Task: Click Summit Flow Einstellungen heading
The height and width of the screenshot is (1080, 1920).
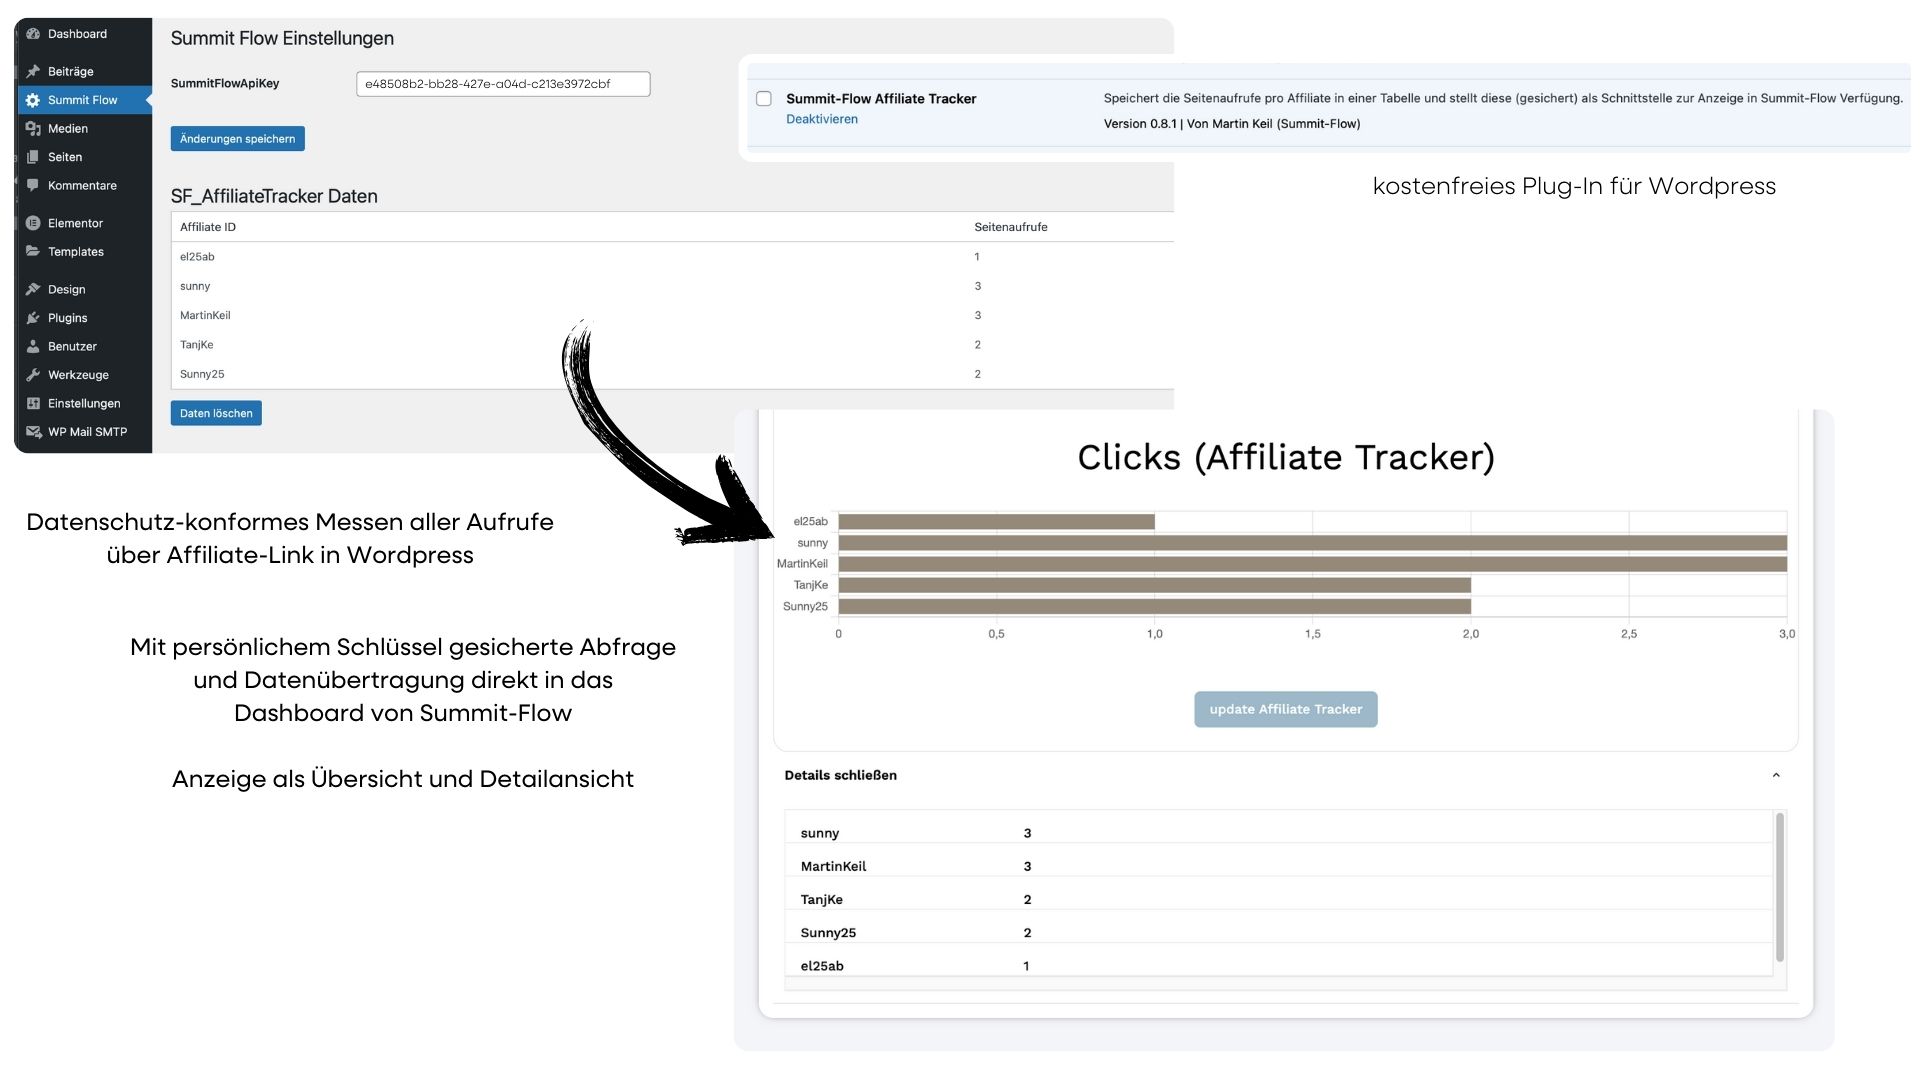Action: [282, 38]
